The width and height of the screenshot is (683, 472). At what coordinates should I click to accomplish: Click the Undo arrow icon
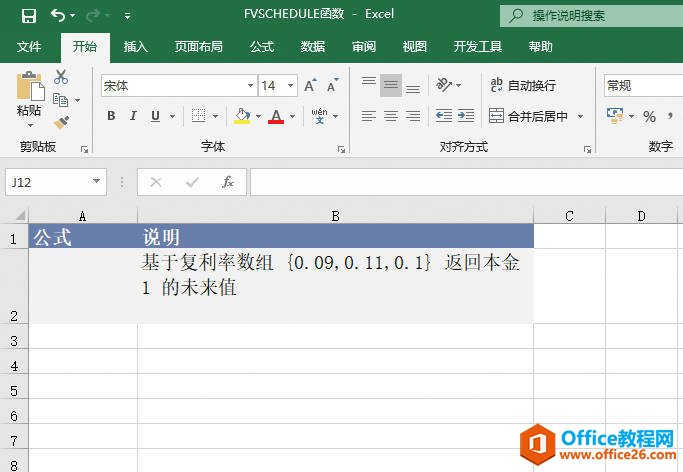pos(57,15)
